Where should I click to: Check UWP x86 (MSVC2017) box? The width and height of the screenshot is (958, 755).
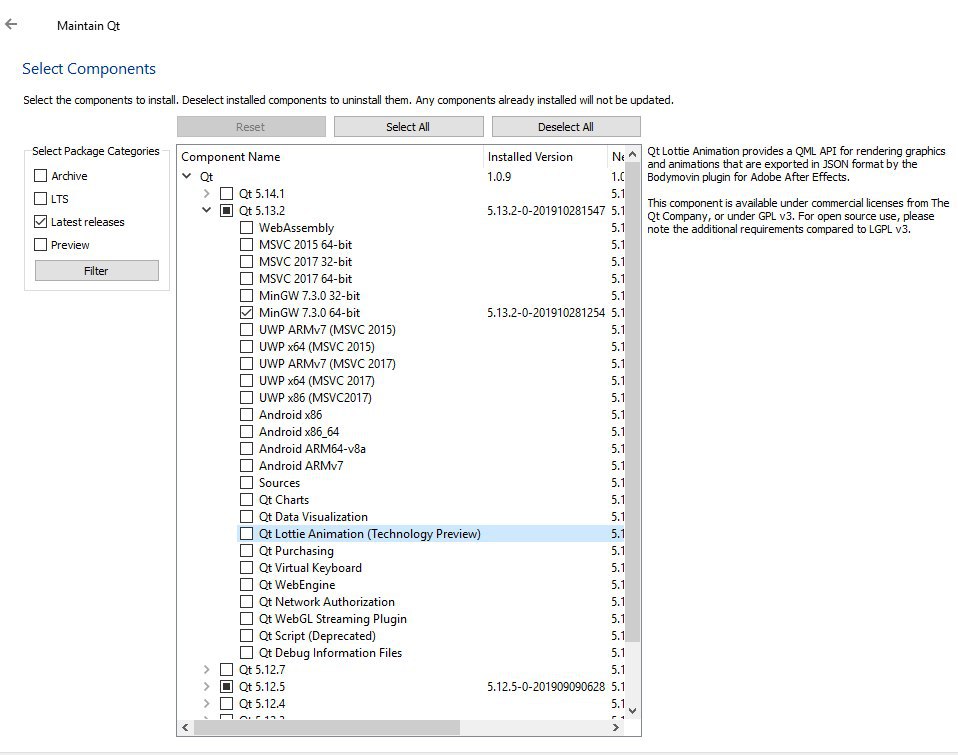[x=246, y=398]
